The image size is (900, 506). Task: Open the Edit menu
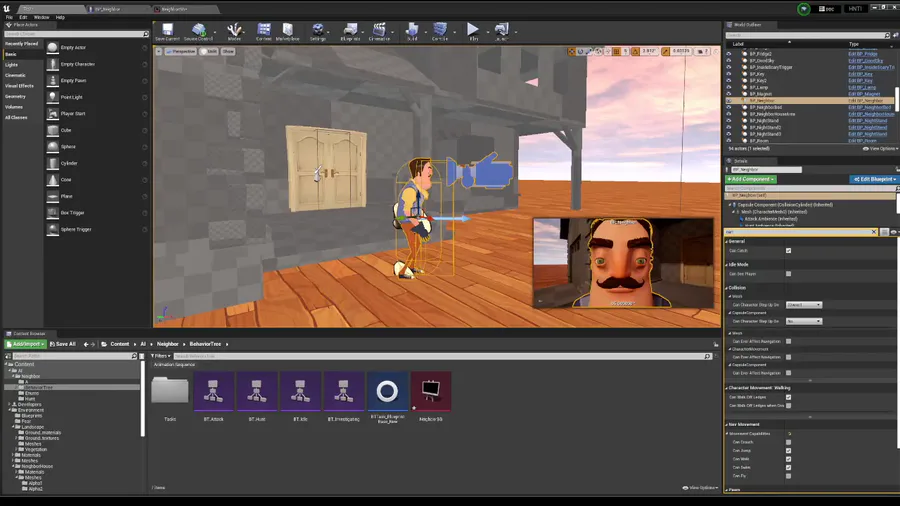pos(23,17)
